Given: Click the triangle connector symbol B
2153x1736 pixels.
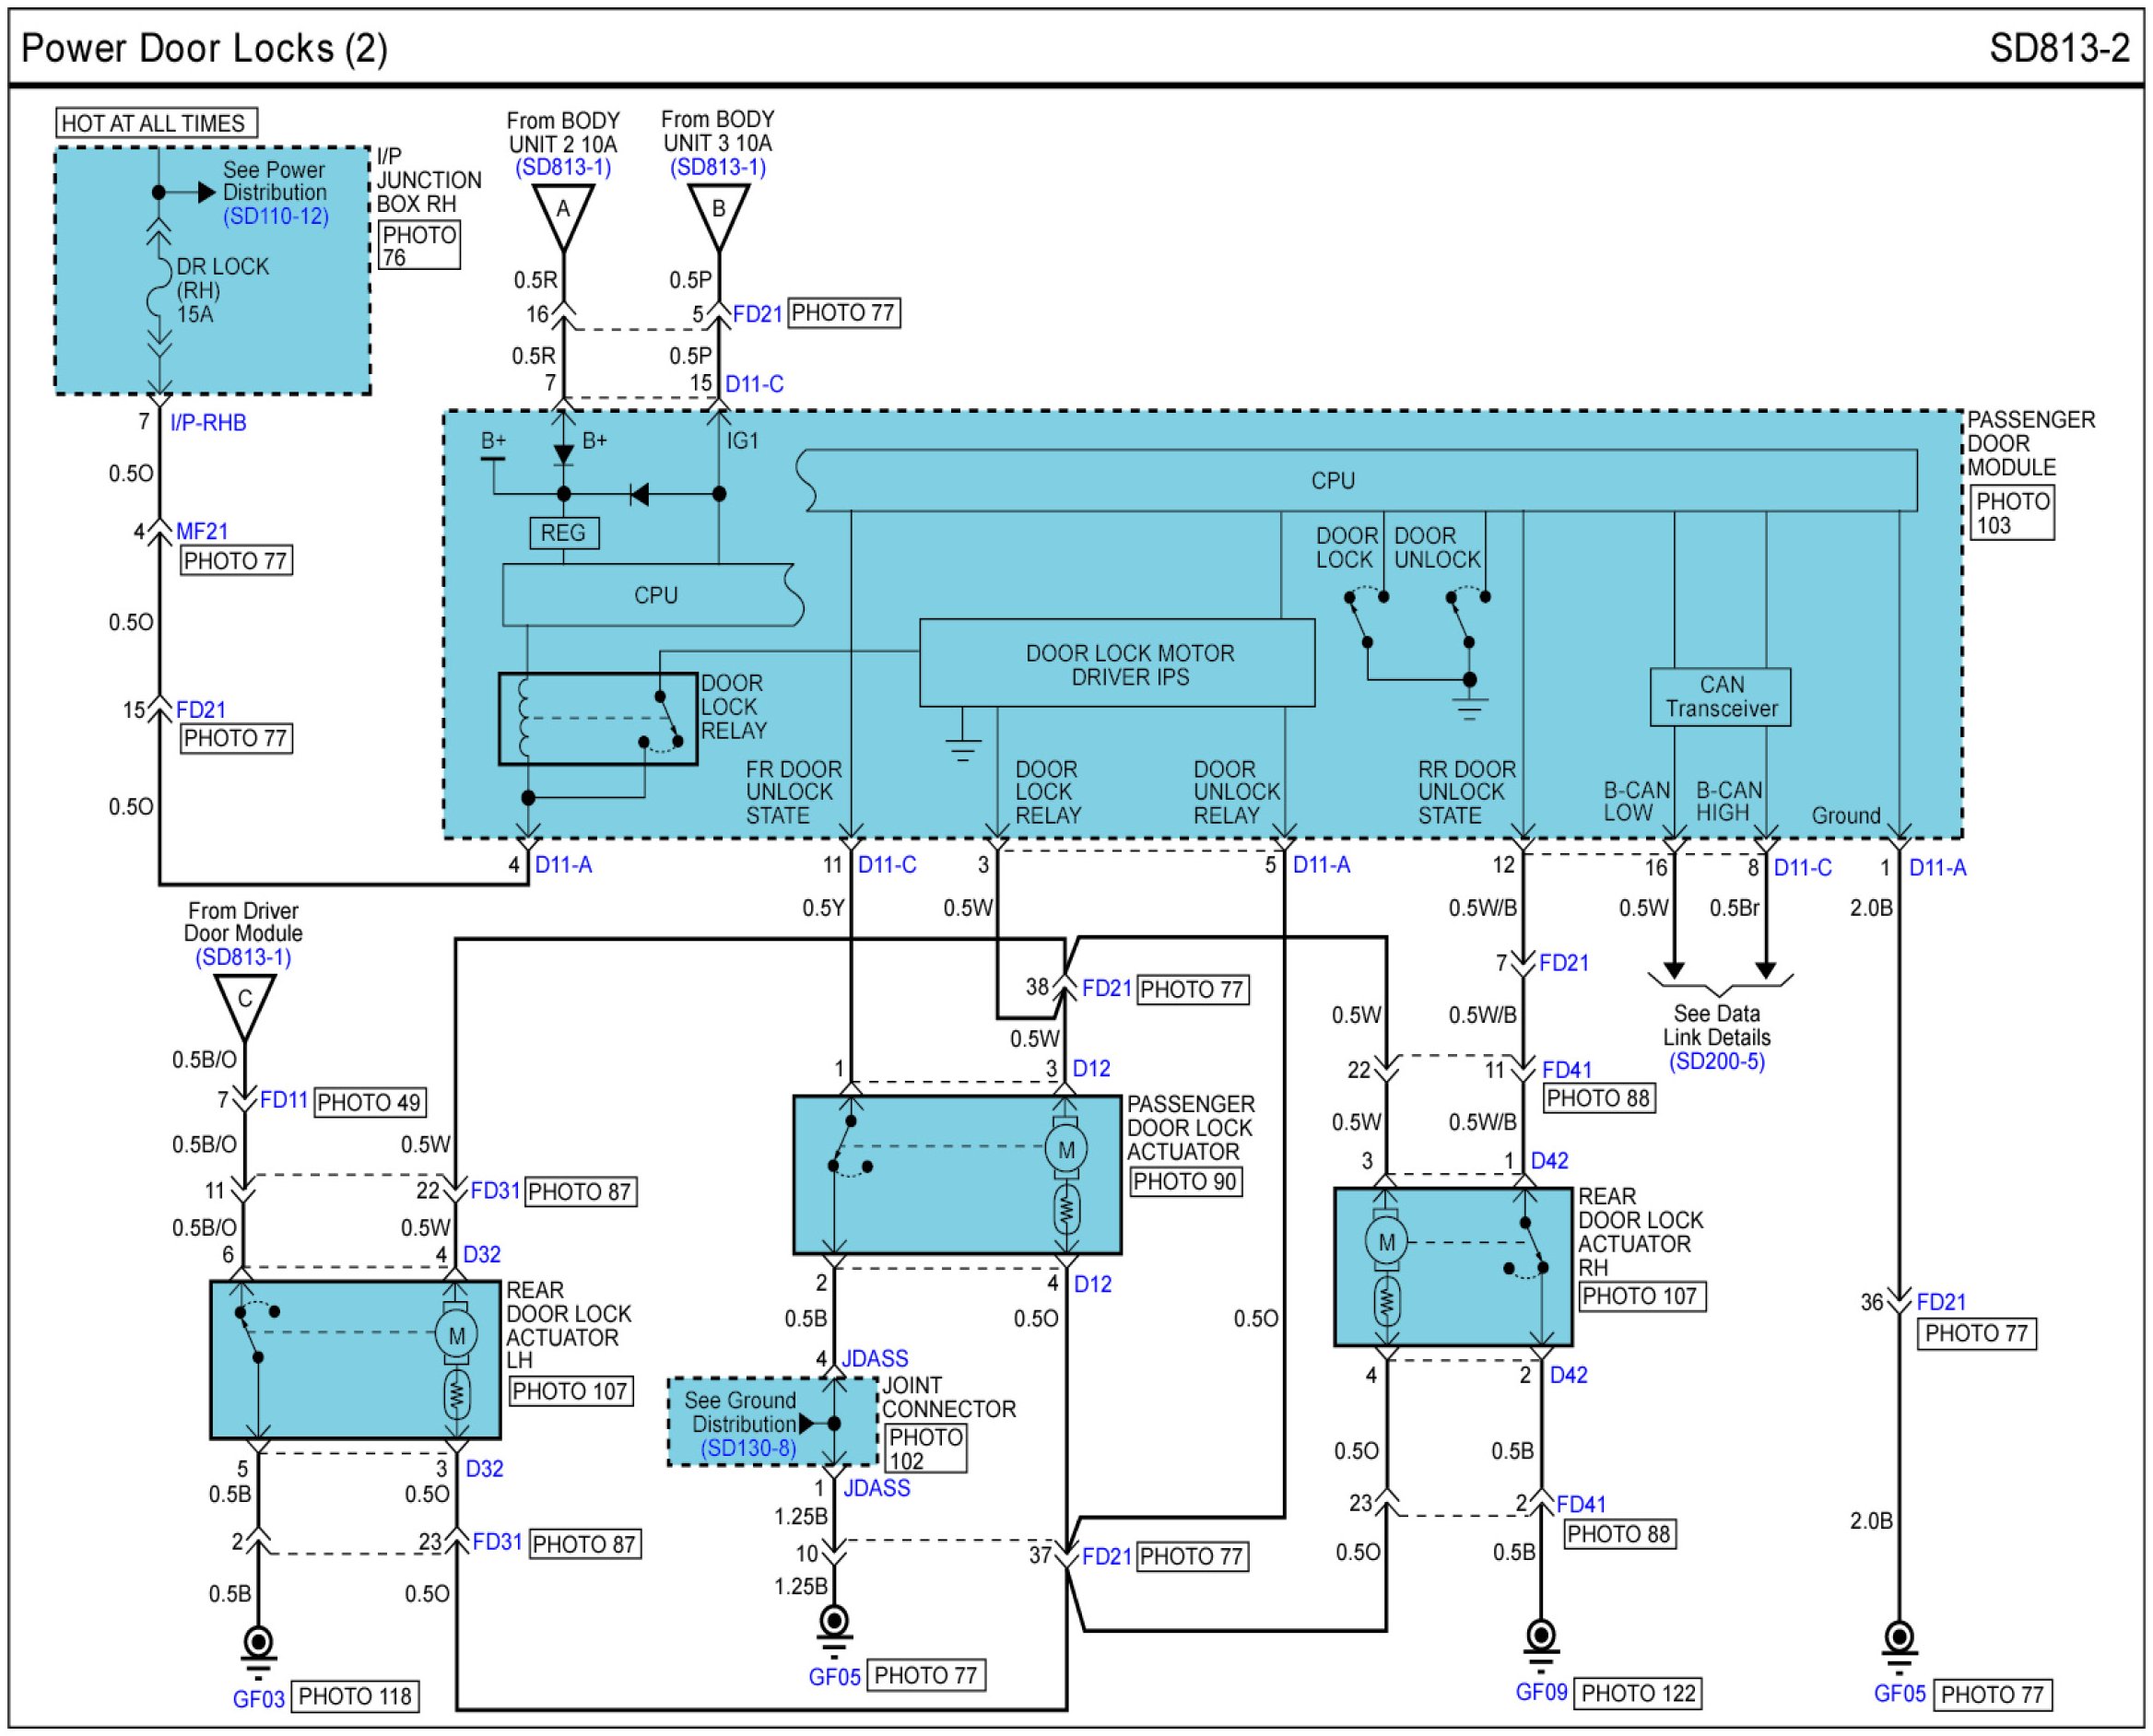Looking at the screenshot, I should tap(718, 213).
